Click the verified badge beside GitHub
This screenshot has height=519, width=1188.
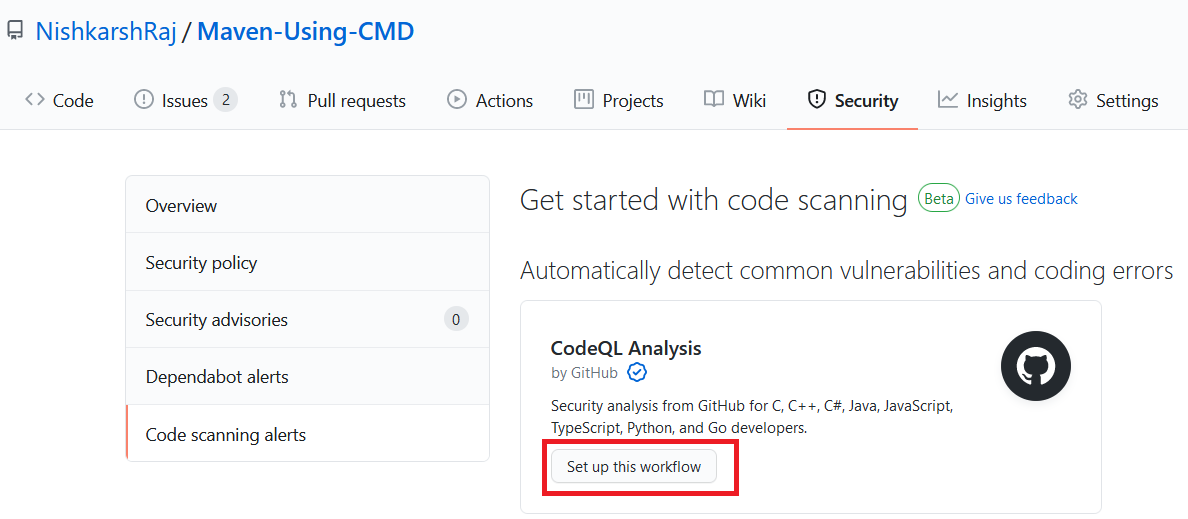pos(637,373)
